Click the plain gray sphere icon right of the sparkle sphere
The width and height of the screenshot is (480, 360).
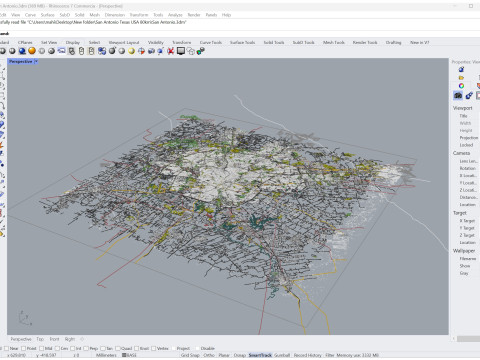[x=122, y=51]
